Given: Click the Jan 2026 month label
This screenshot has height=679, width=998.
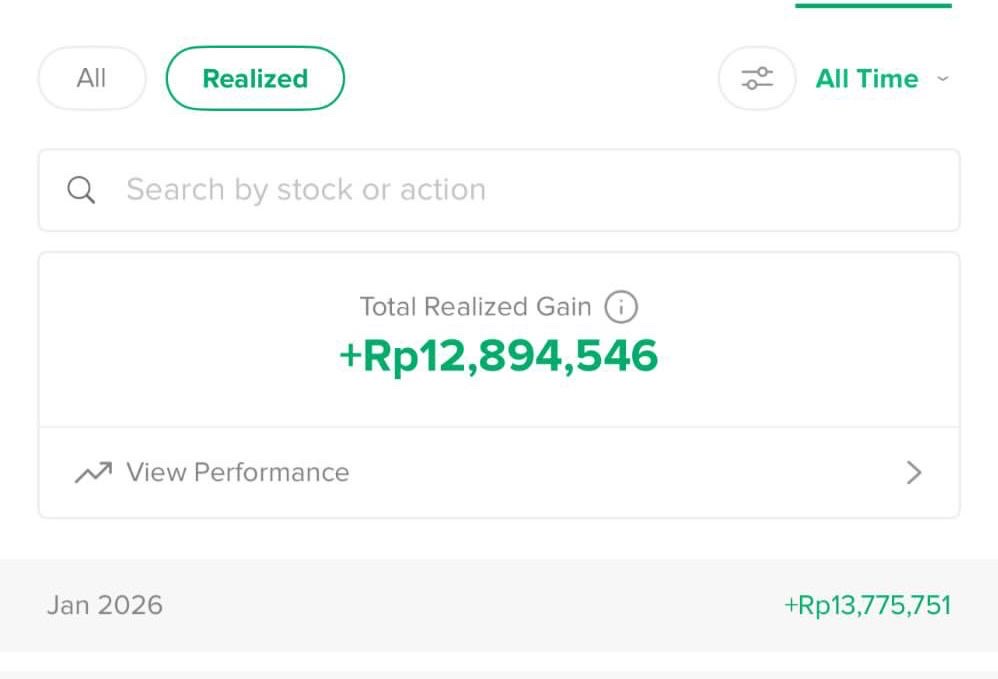Looking at the screenshot, I should pos(104,605).
